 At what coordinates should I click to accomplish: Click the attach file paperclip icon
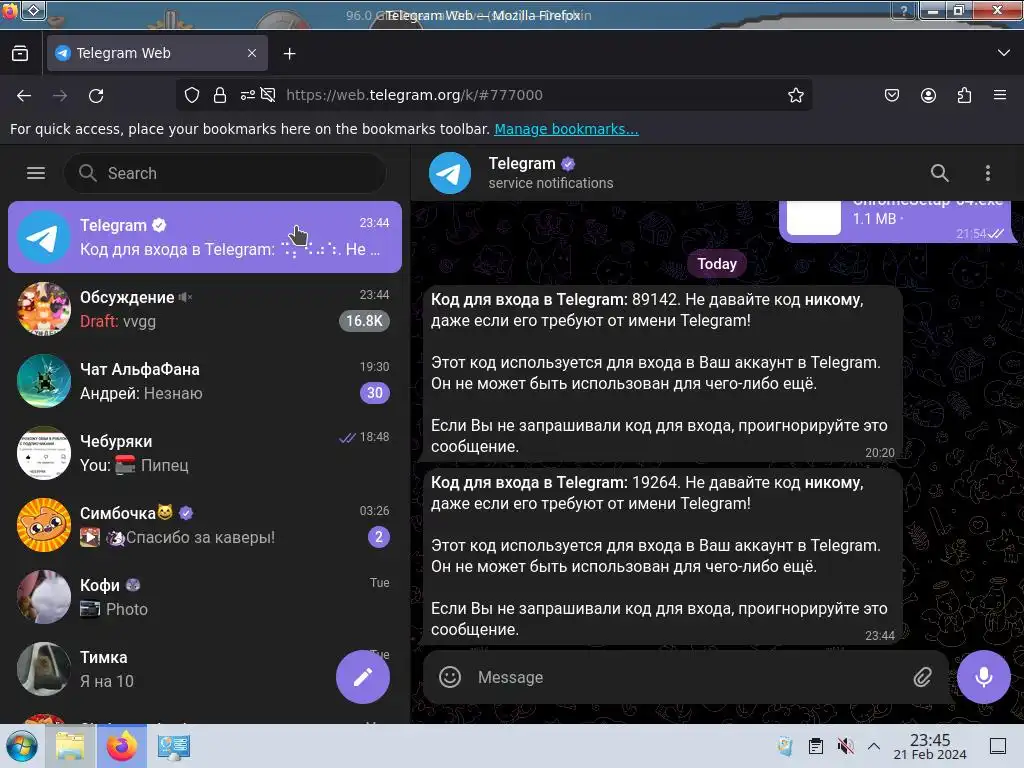tap(922, 677)
